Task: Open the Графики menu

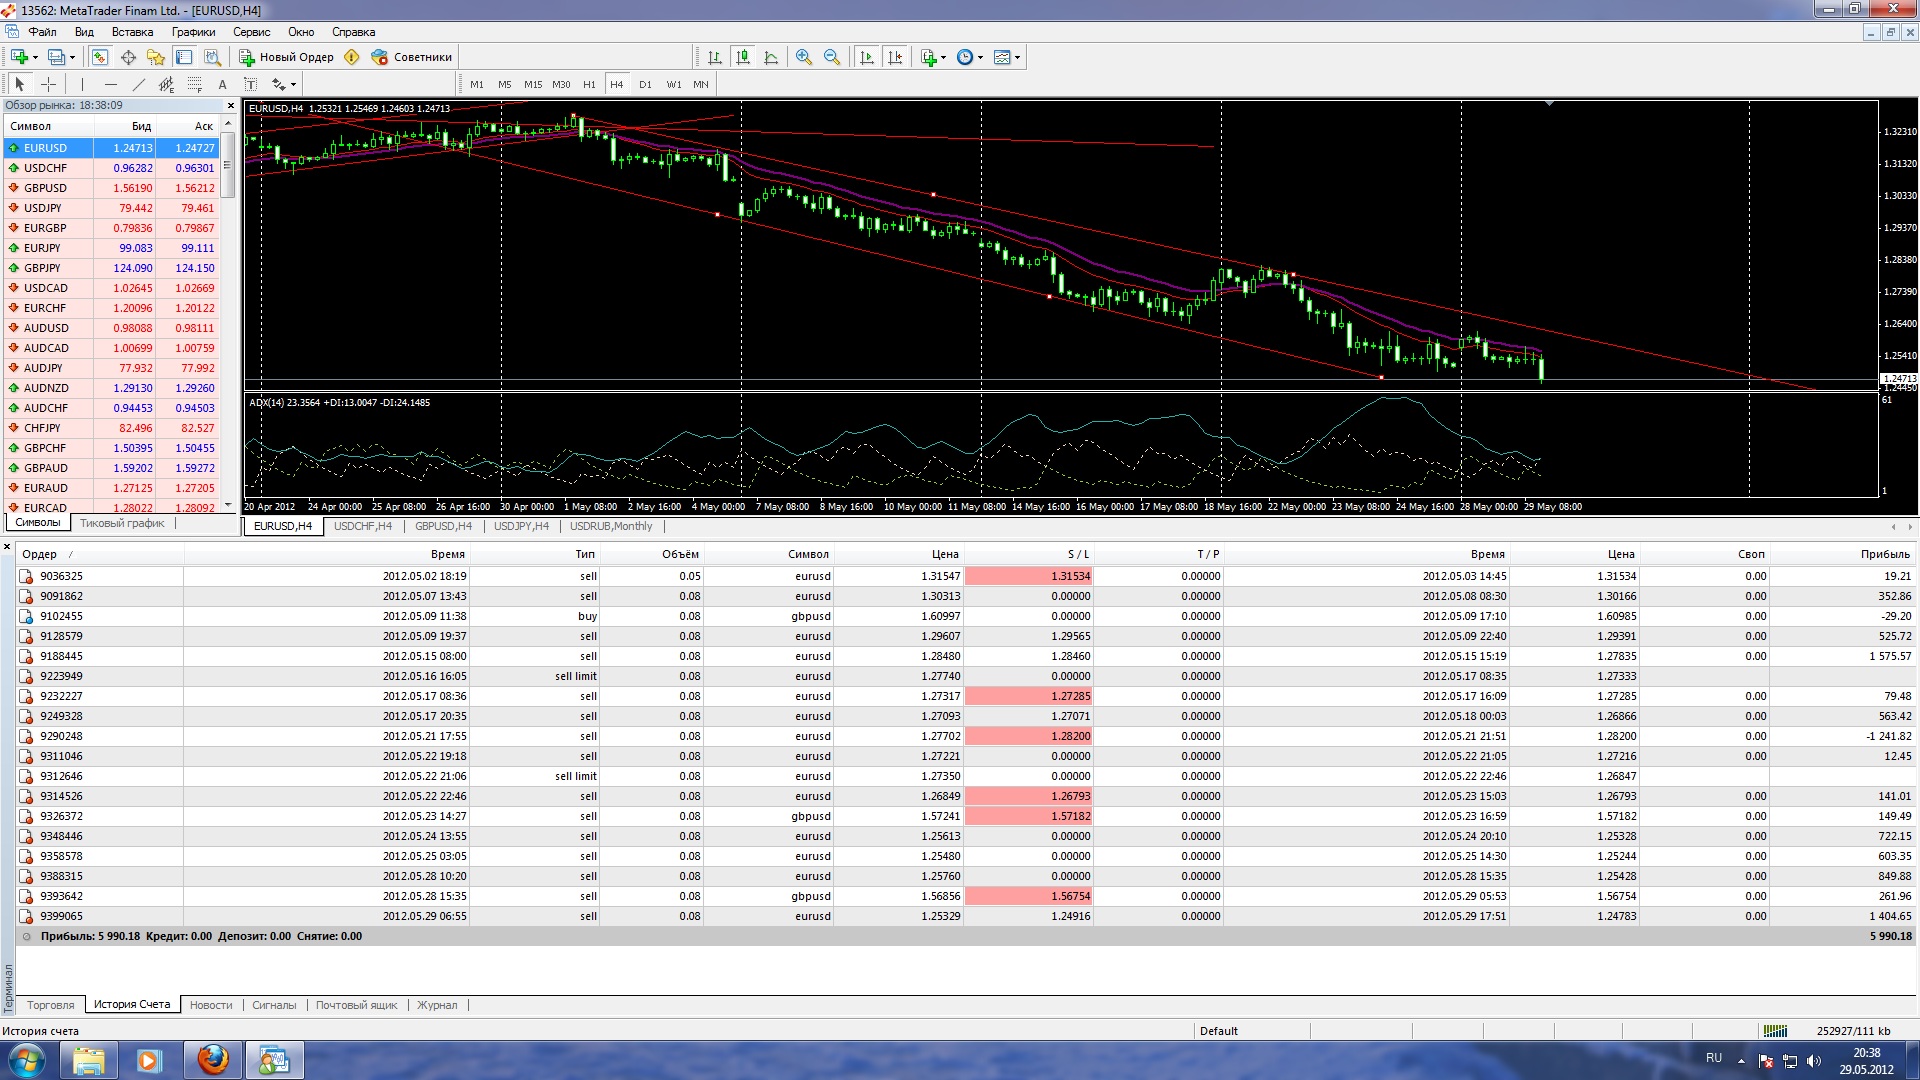Action: click(193, 32)
